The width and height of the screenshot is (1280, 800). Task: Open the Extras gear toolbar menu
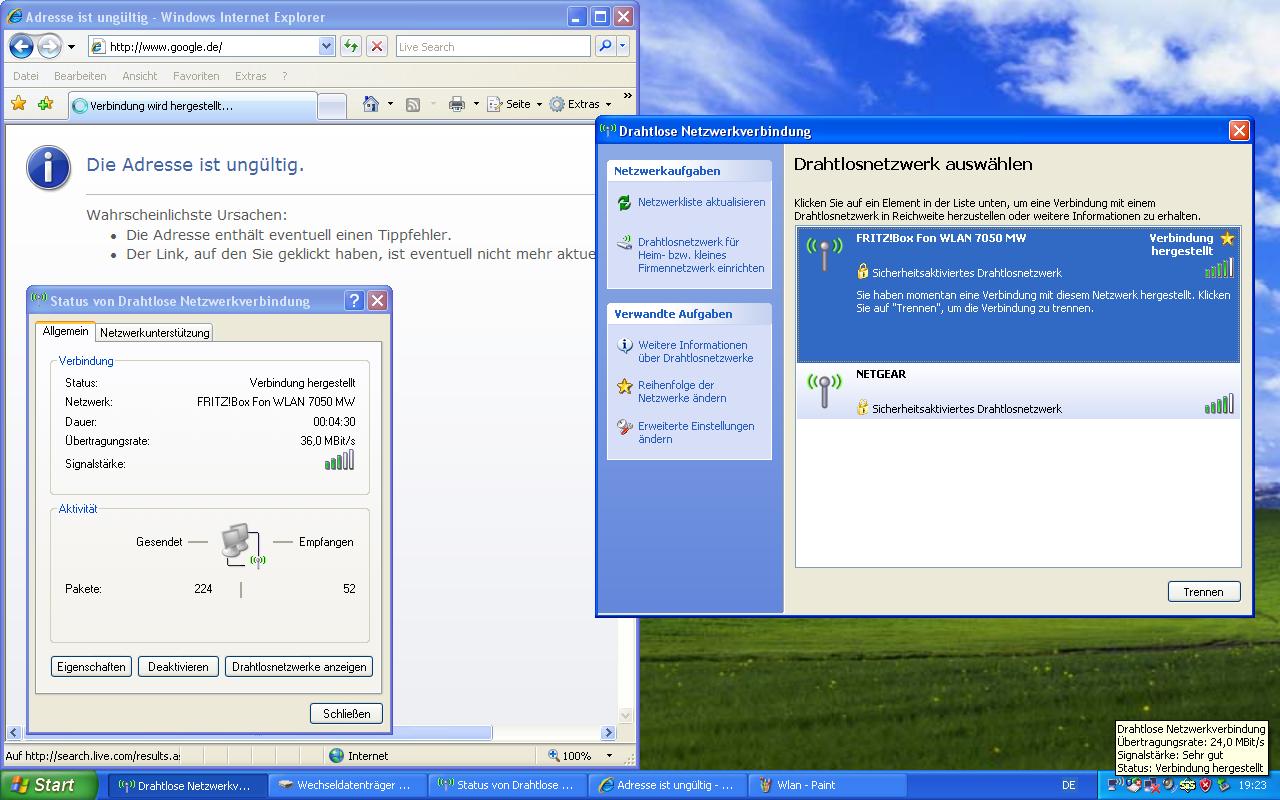coord(580,104)
